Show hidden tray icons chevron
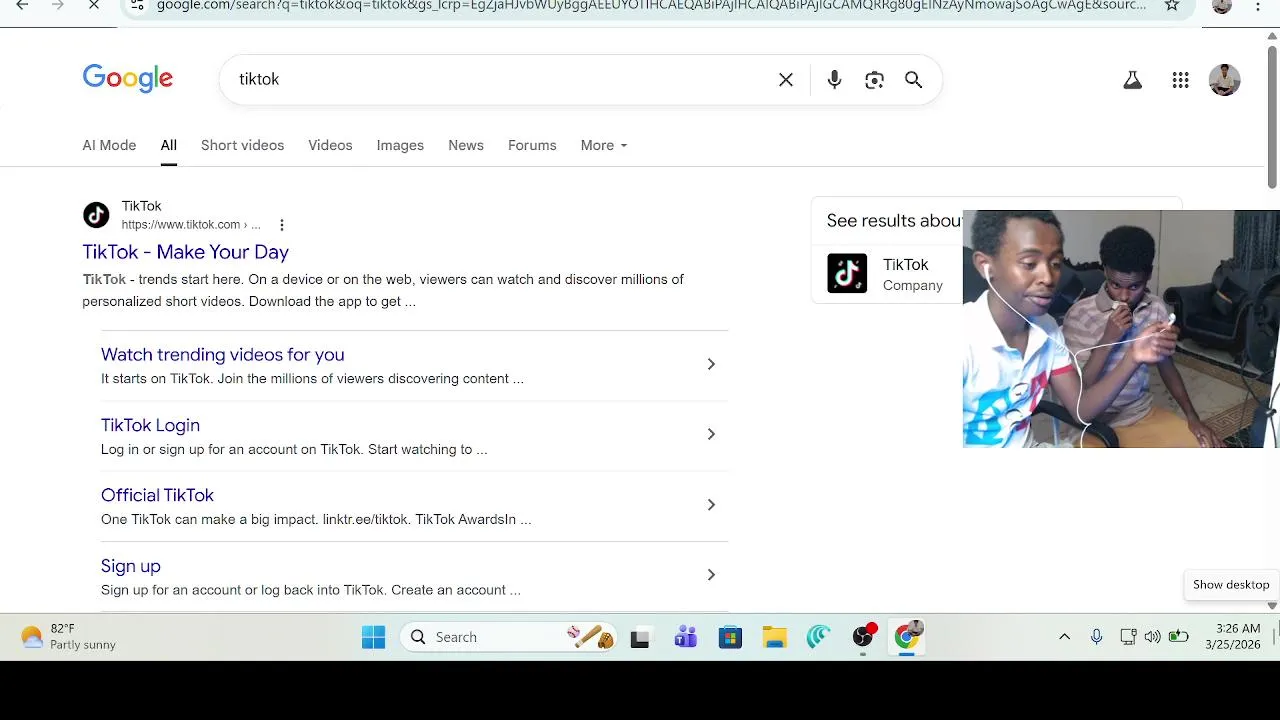The height and width of the screenshot is (720, 1280). (1064, 637)
